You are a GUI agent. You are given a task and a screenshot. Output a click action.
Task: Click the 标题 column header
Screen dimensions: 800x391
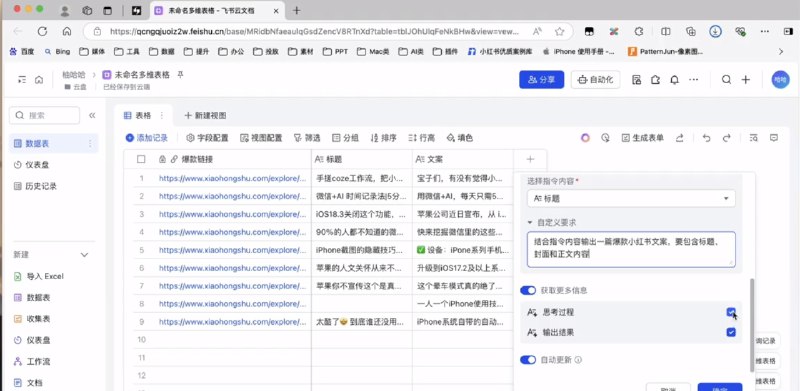(x=362, y=159)
